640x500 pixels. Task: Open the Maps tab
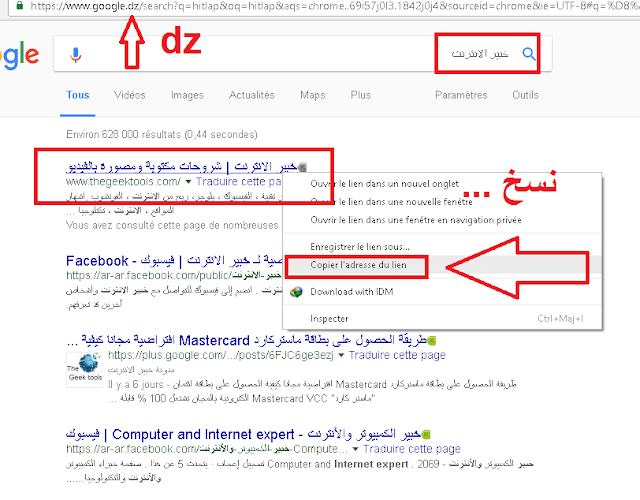(313, 95)
